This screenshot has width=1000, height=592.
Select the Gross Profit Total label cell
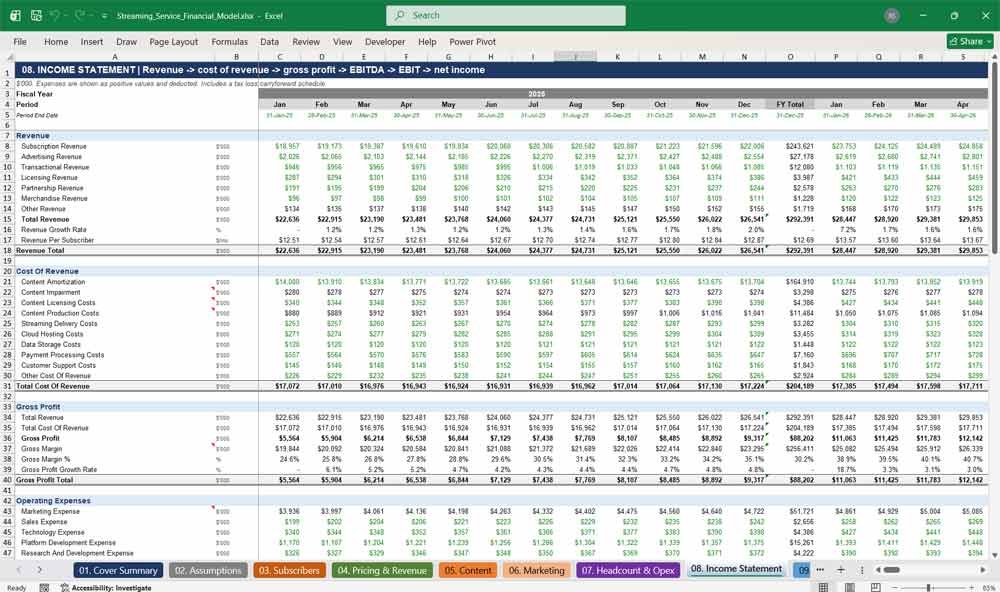[45, 480]
